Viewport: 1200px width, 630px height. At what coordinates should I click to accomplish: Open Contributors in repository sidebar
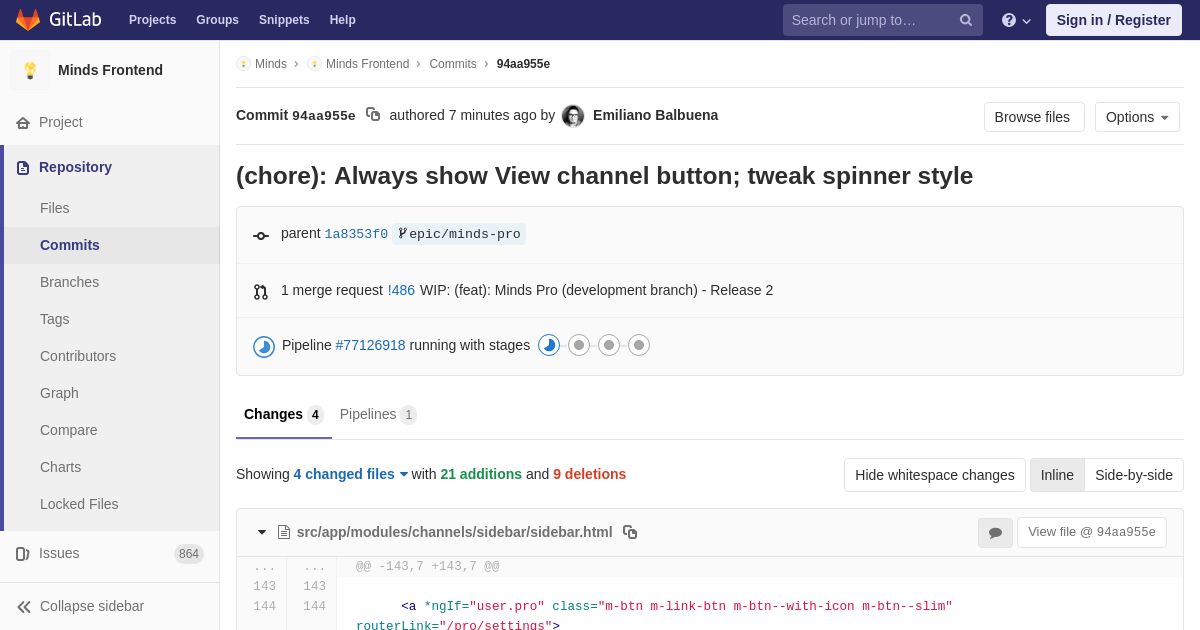[x=112, y=356]
